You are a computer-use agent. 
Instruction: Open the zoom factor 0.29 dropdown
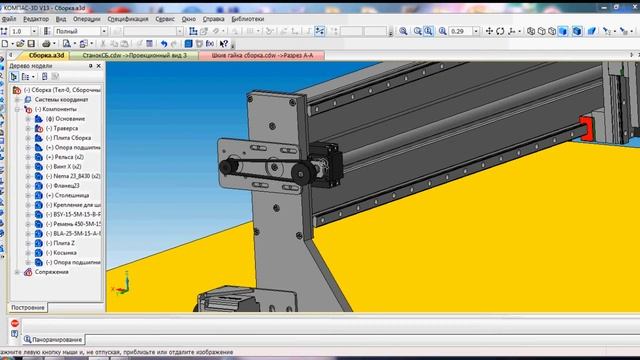476,31
